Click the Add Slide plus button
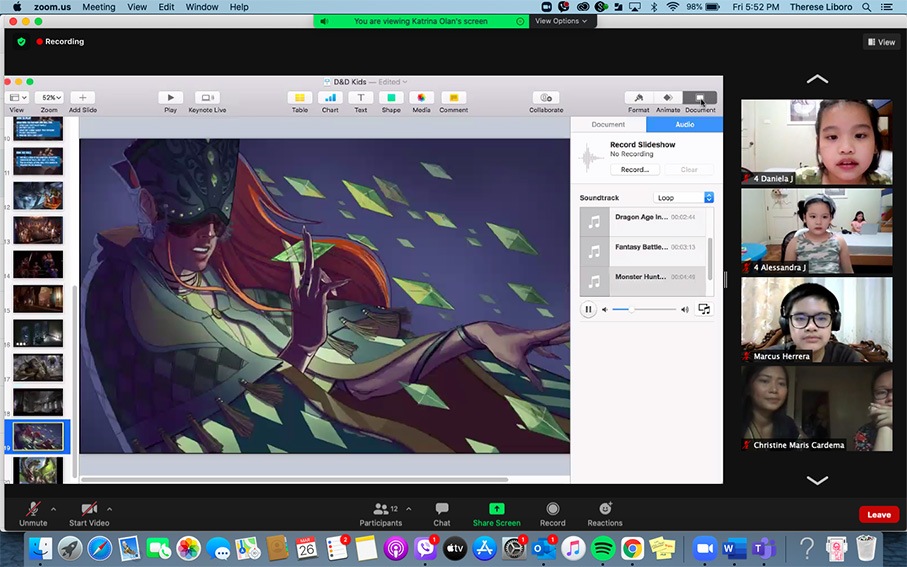907x567 pixels. 83,98
